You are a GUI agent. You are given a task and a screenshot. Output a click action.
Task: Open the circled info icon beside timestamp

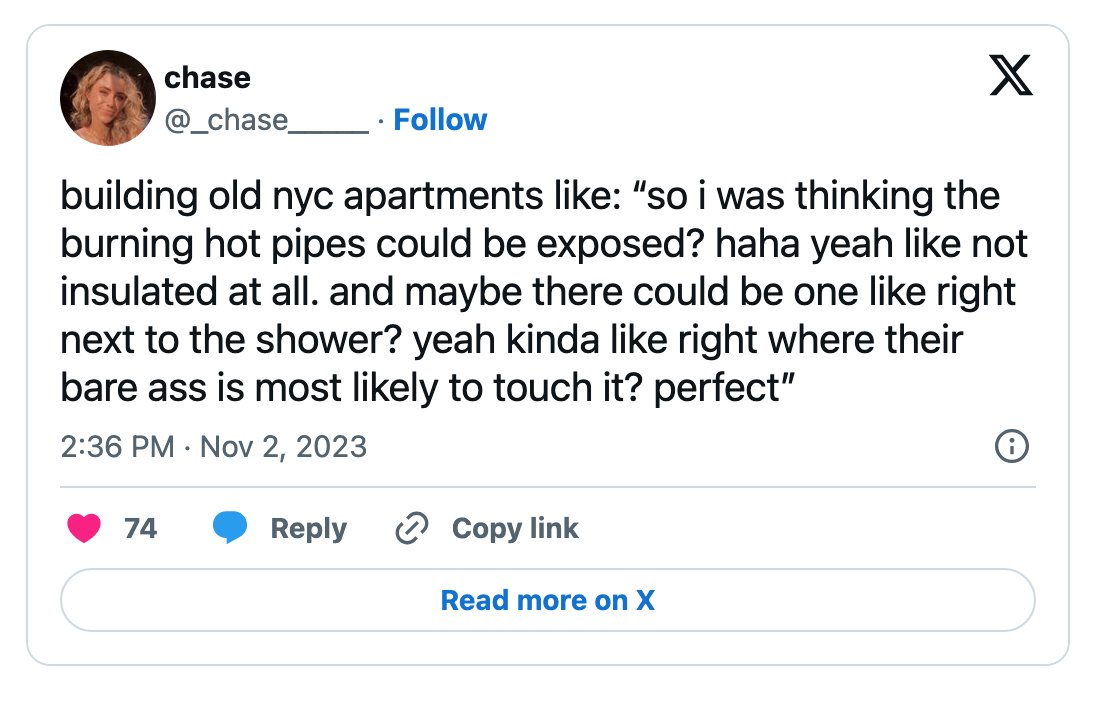coord(1012,446)
